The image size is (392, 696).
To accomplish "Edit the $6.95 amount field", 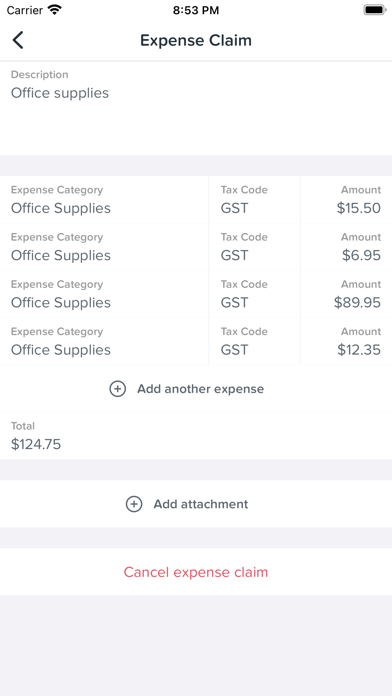I will pos(346,247).
